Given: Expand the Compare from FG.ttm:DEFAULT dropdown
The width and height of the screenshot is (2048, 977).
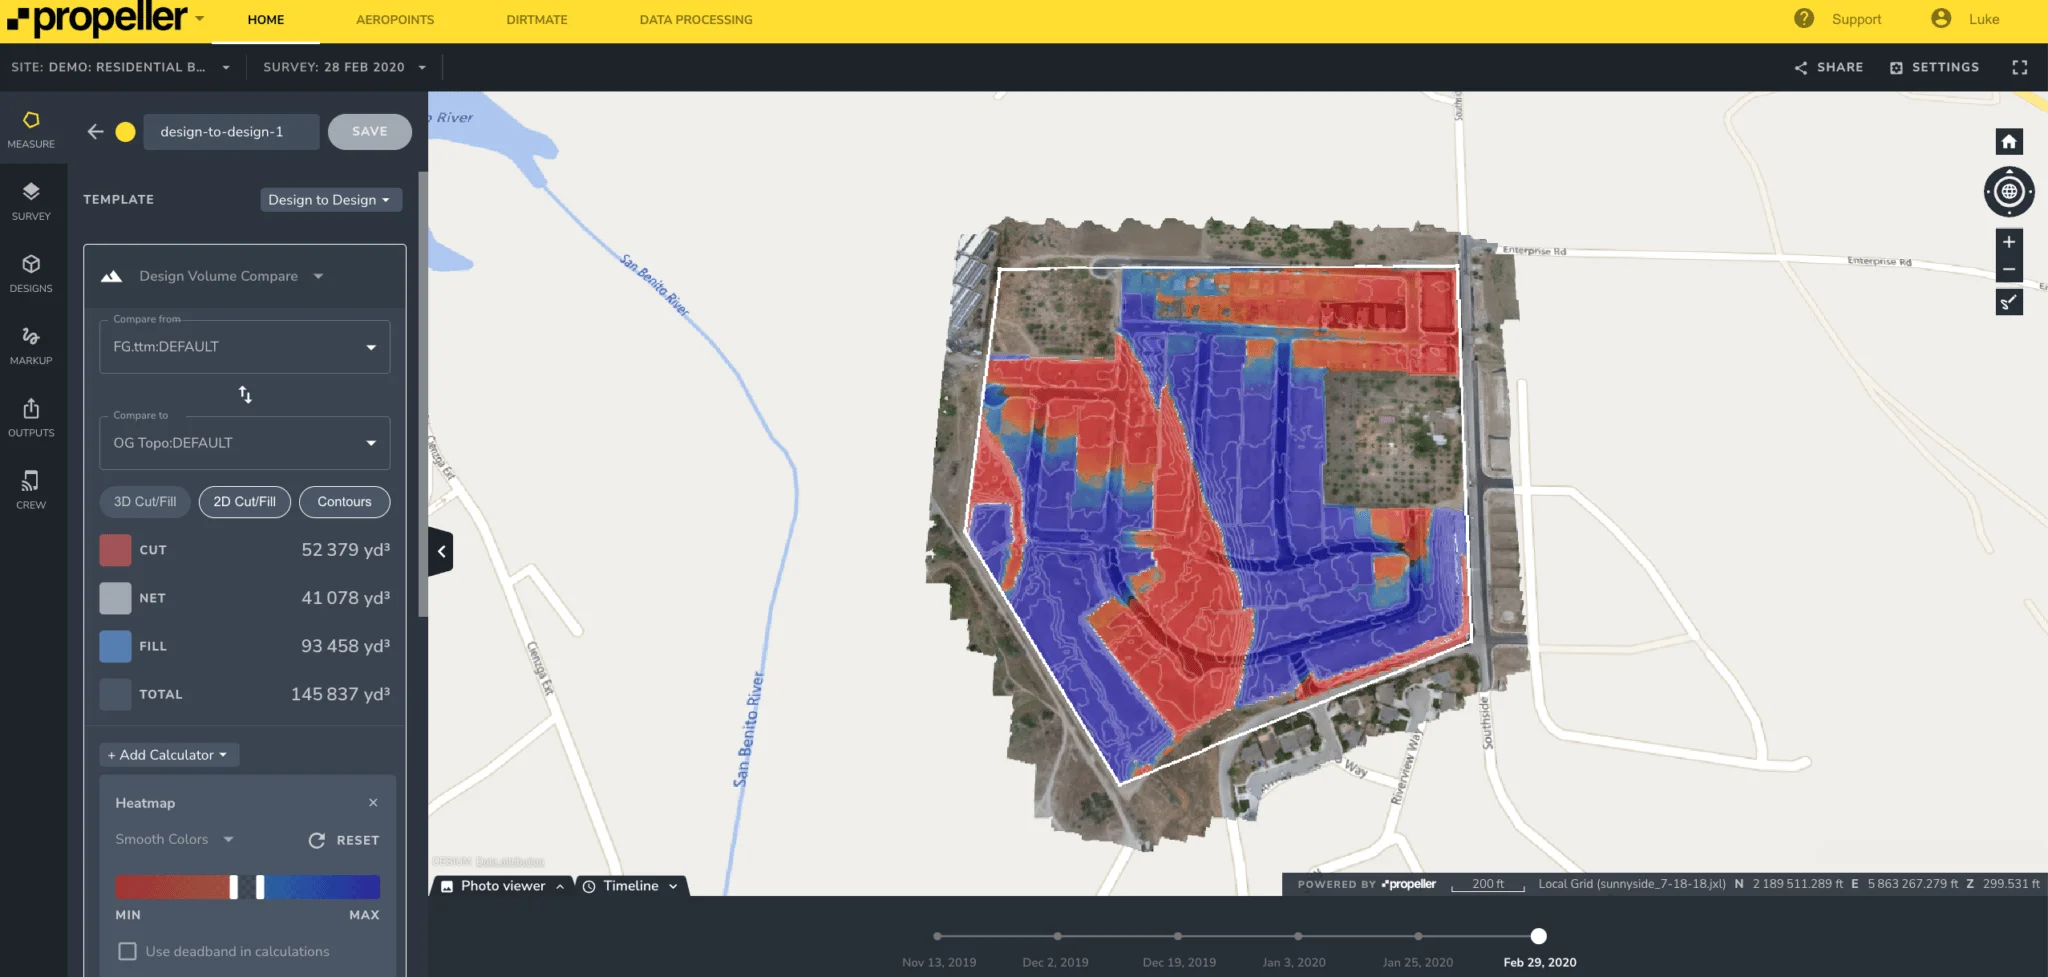Looking at the screenshot, I should pos(245,347).
